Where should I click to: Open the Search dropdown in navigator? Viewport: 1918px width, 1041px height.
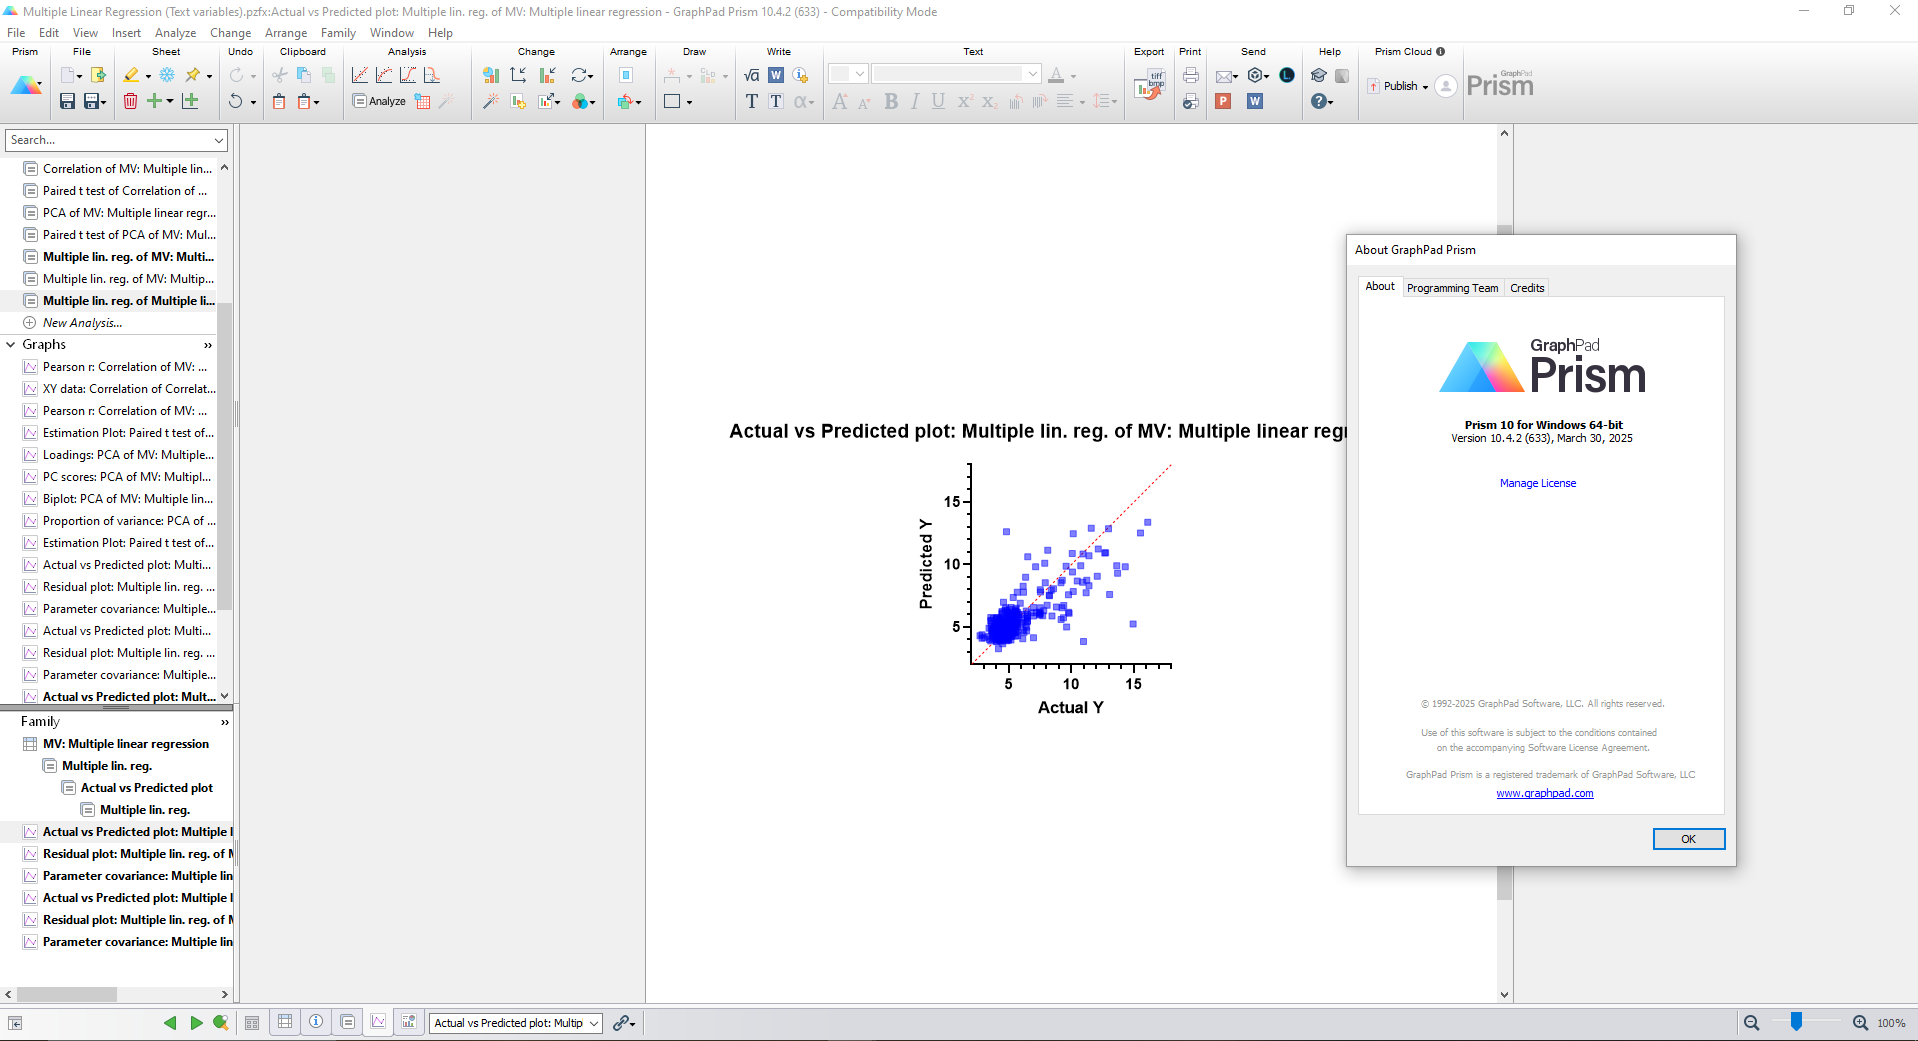coord(218,140)
